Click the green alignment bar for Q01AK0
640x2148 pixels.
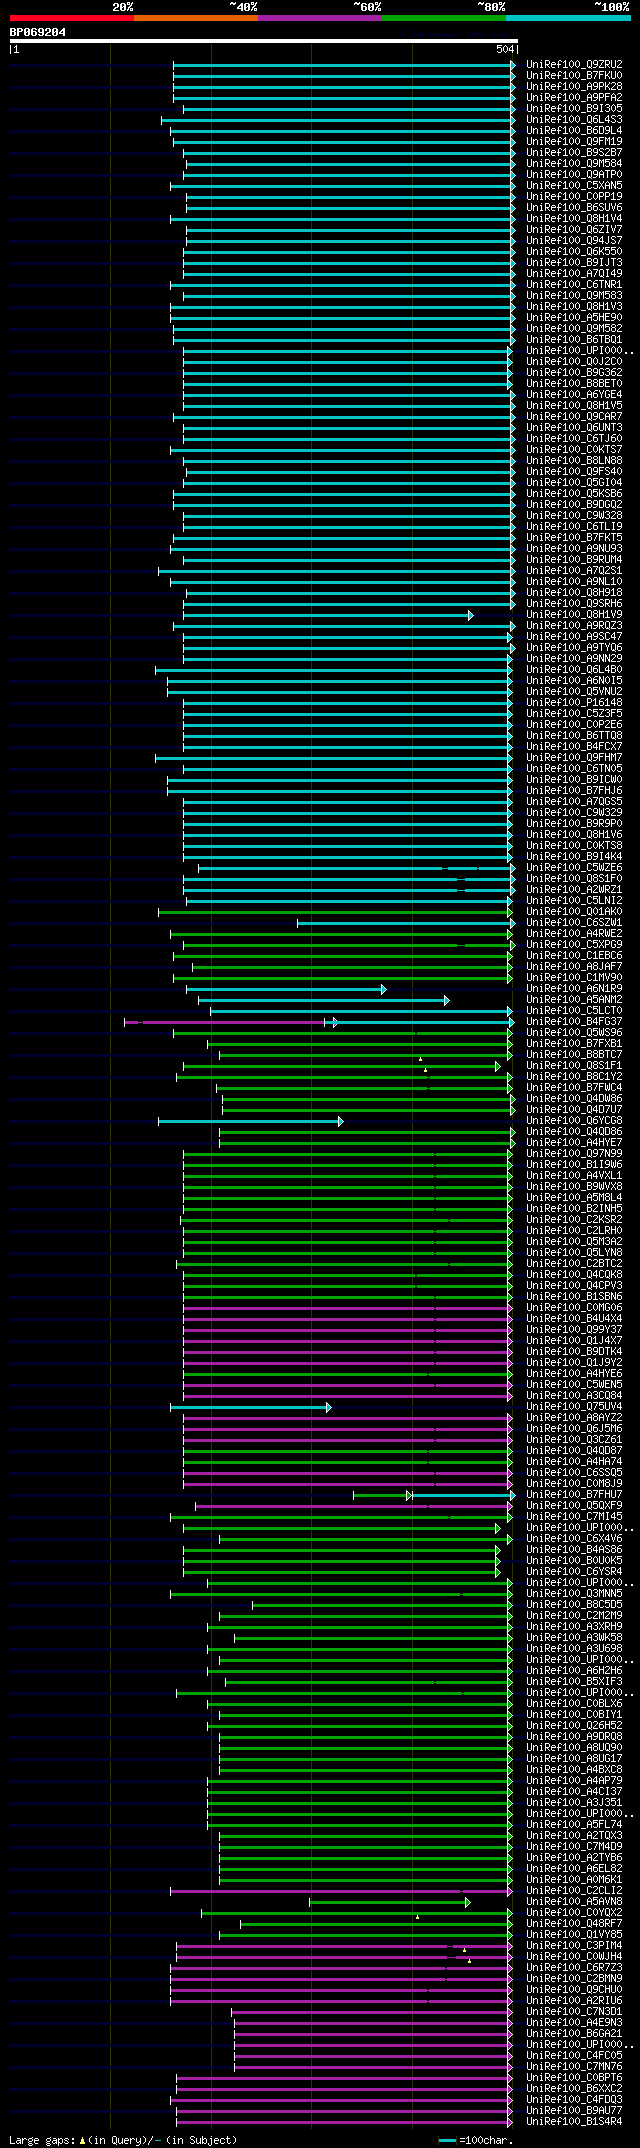[334, 912]
